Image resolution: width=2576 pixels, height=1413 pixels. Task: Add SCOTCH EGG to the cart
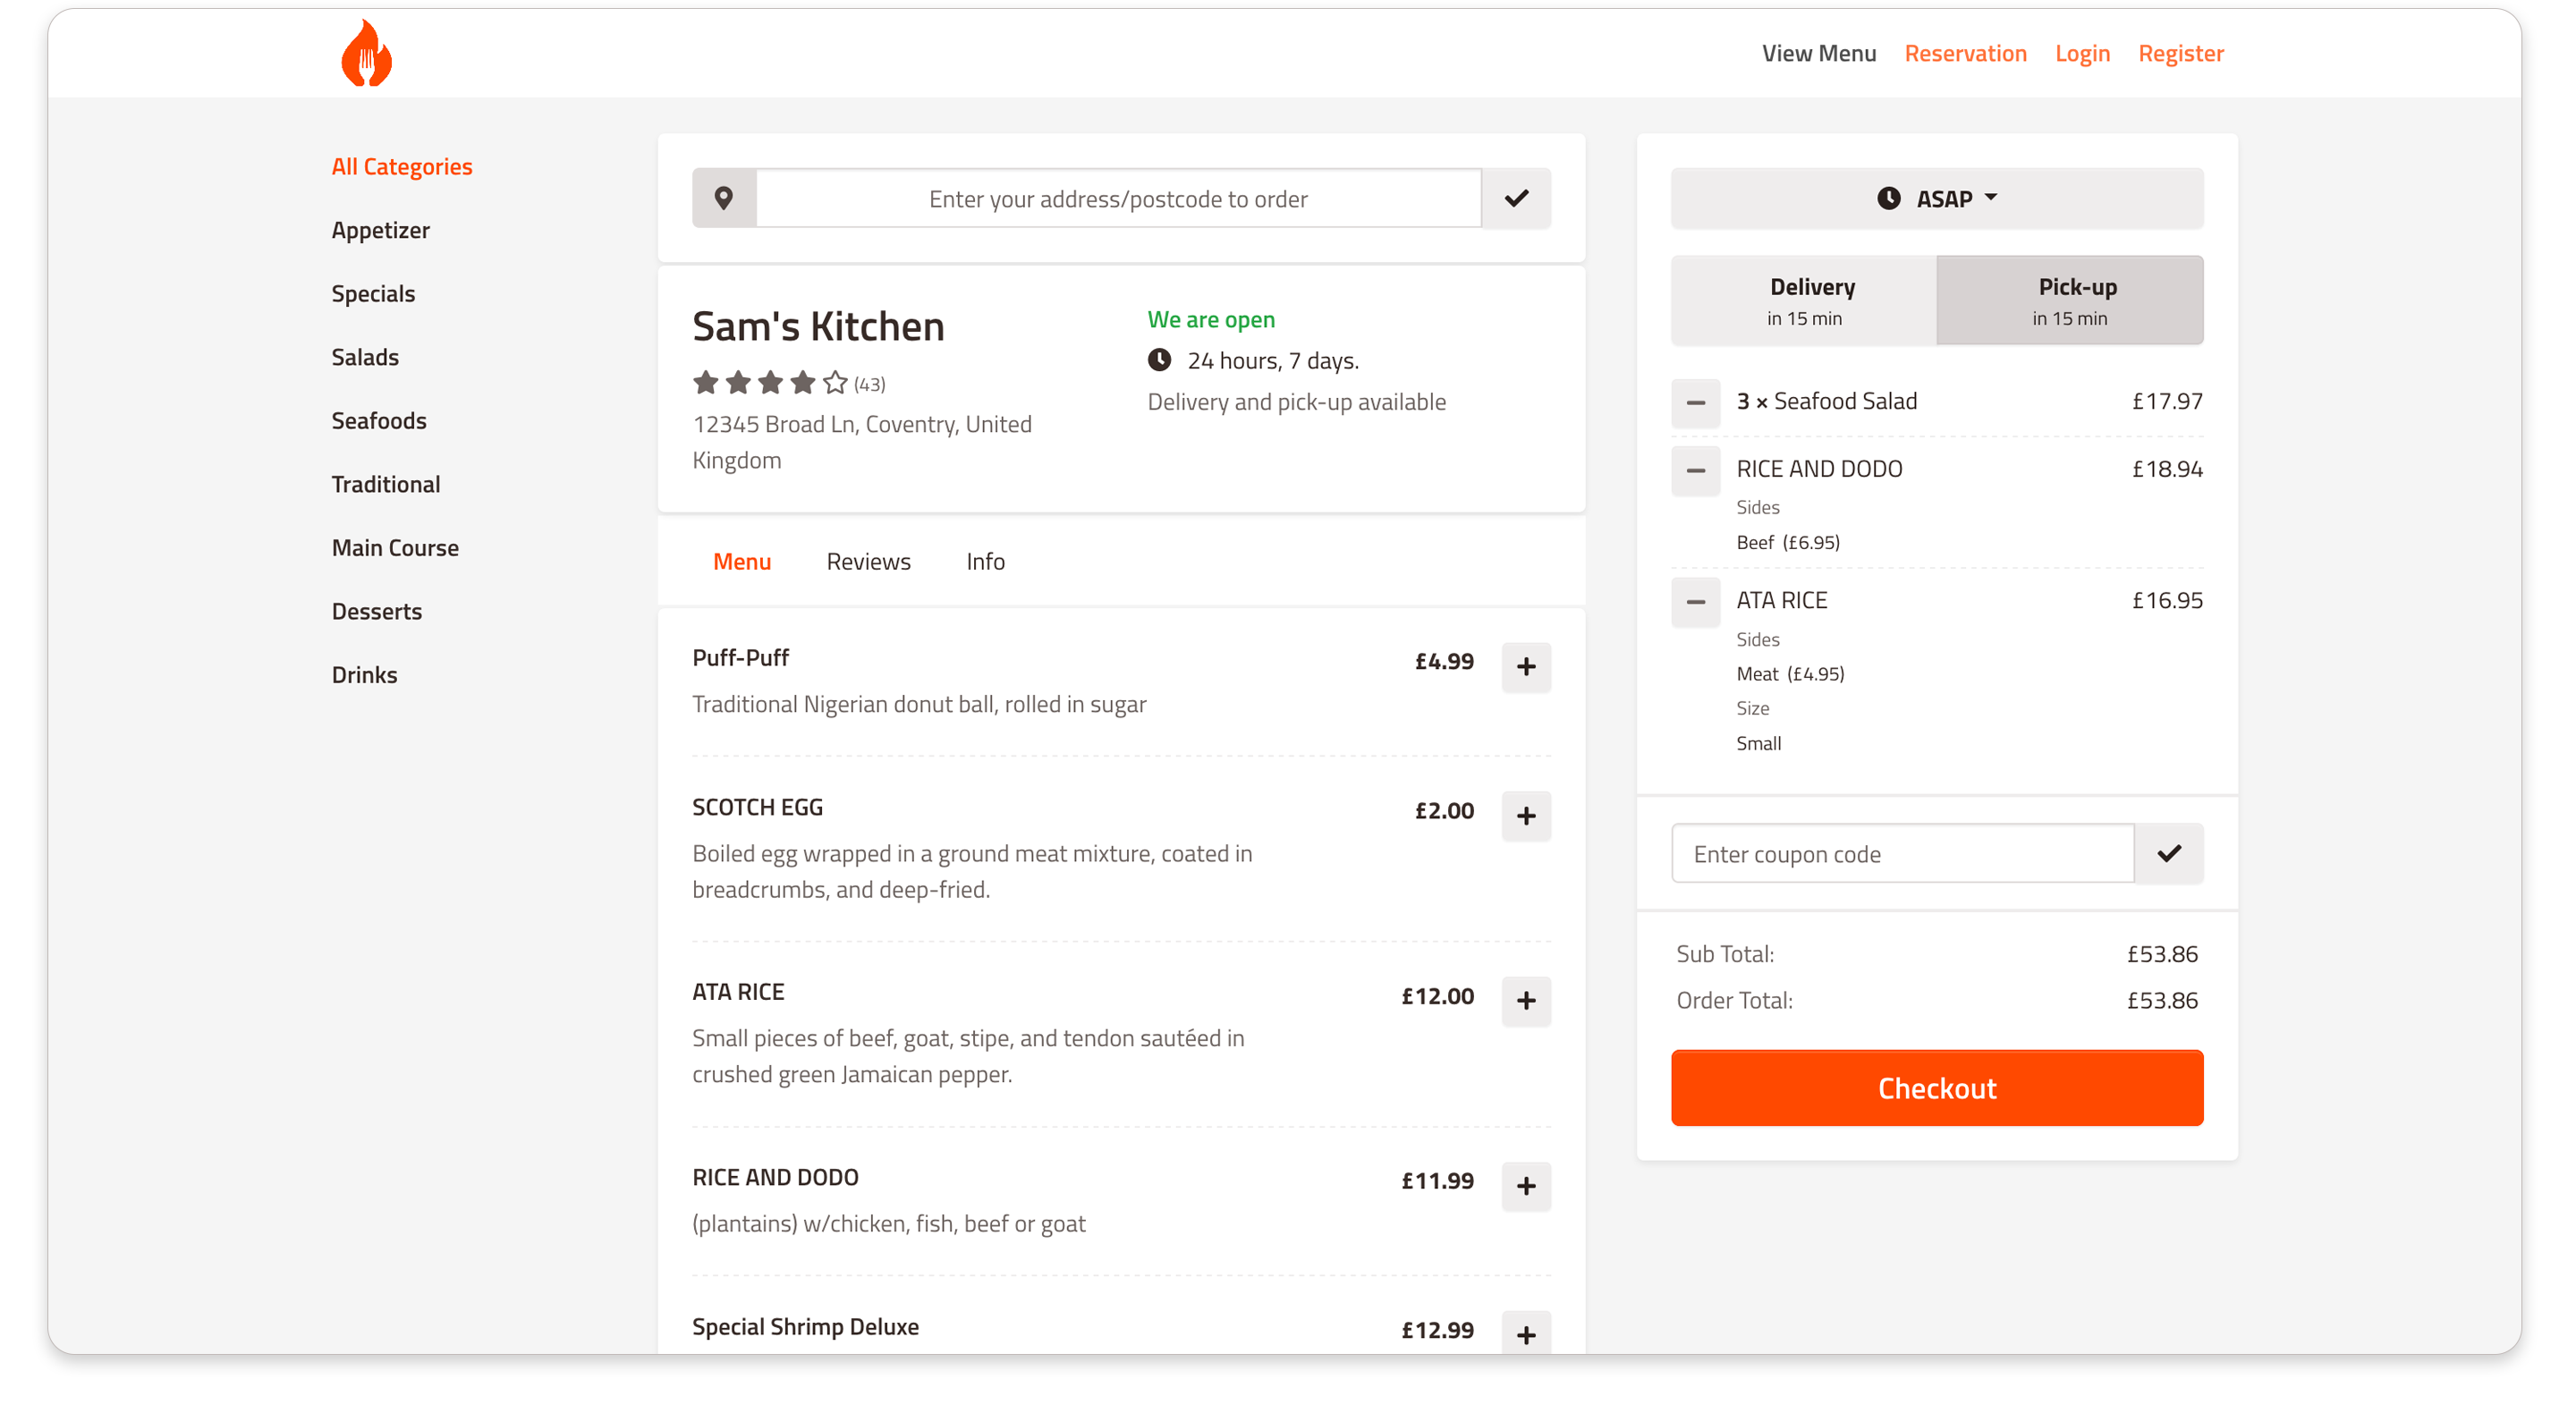(x=1525, y=816)
